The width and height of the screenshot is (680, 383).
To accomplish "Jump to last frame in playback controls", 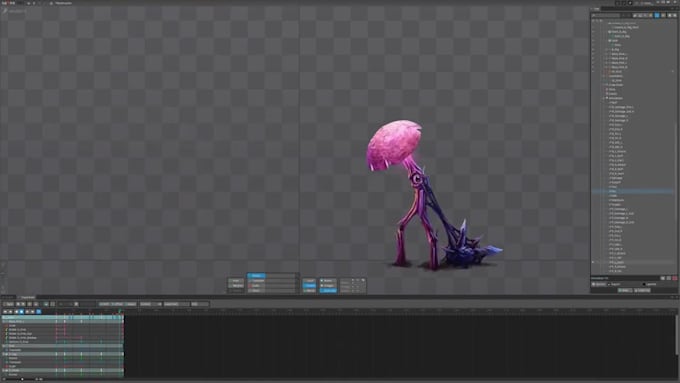I will click(x=33, y=312).
